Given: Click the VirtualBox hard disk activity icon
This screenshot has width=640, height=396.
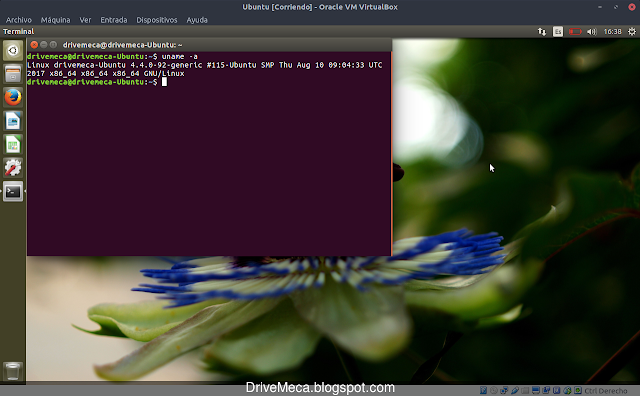Looking at the screenshot, I should (x=483, y=390).
